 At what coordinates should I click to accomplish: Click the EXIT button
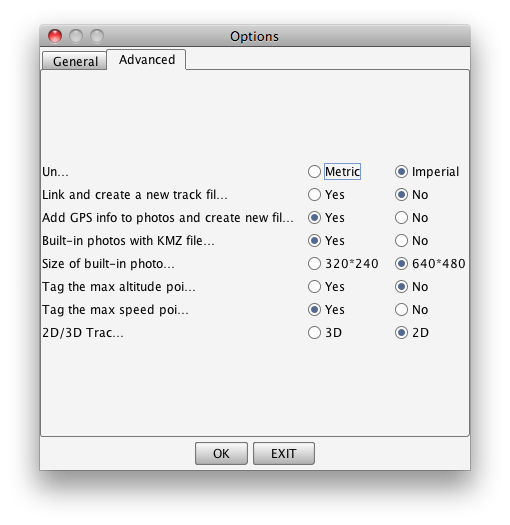click(x=284, y=453)
